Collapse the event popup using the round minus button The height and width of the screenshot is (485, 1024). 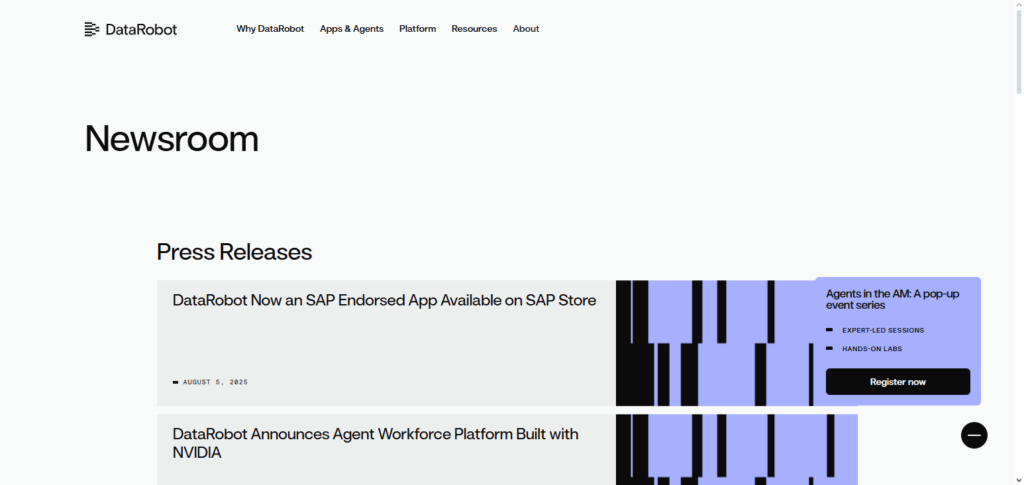click(x=974, y=435)
